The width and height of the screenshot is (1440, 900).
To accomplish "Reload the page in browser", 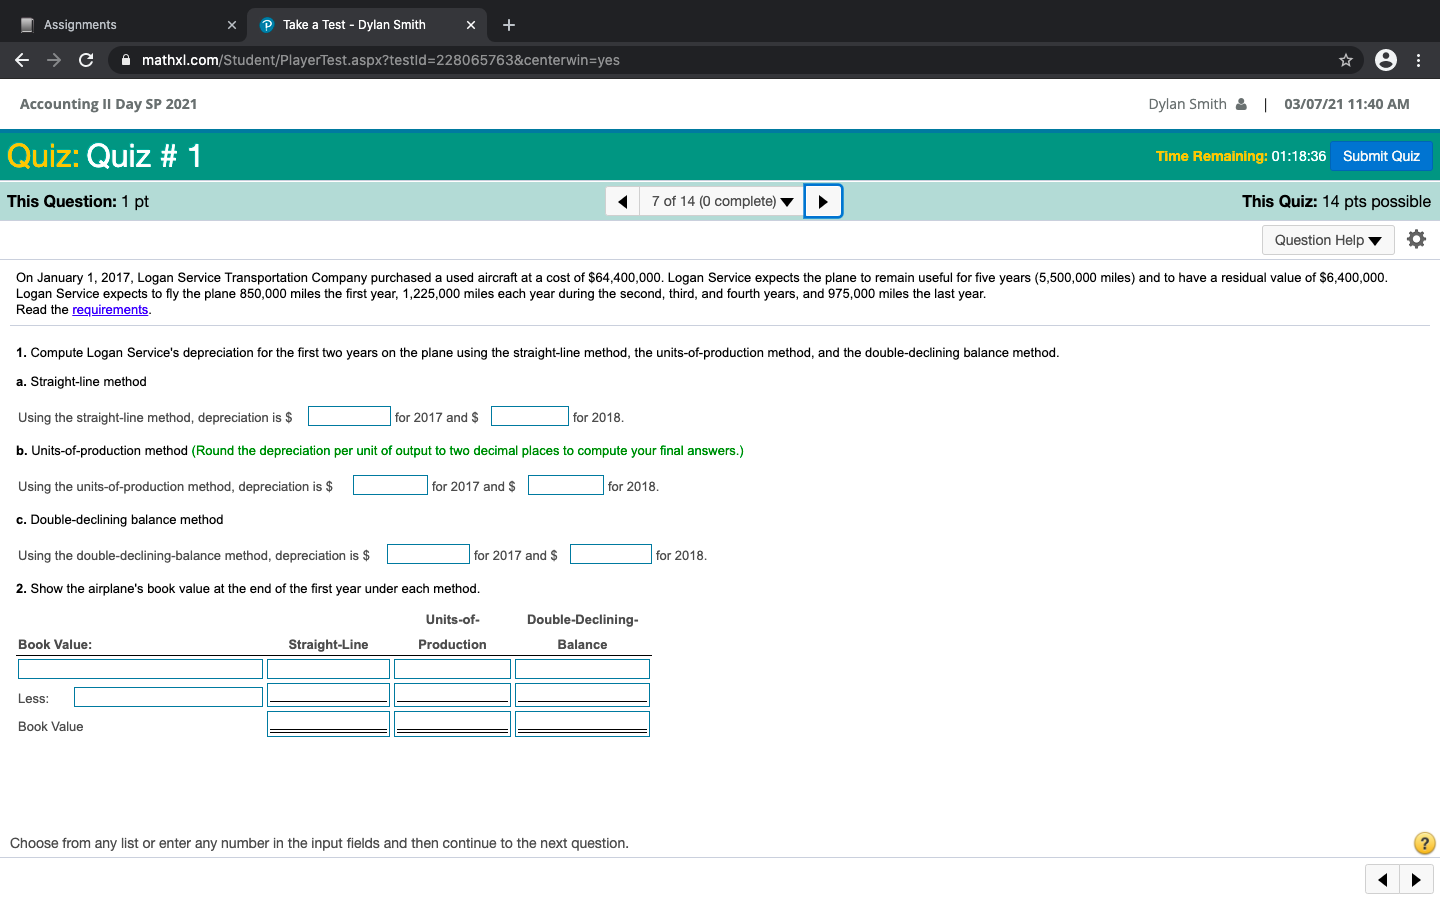I will 86,60.
